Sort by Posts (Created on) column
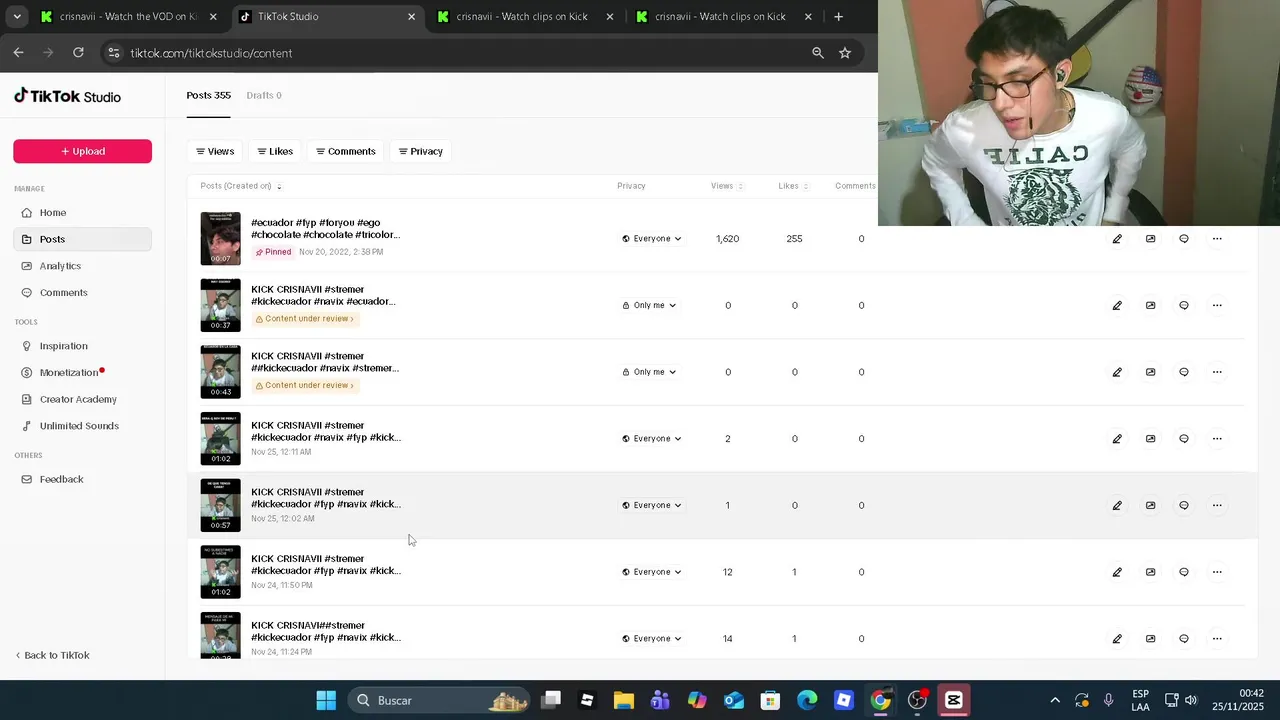 (241, 186)
